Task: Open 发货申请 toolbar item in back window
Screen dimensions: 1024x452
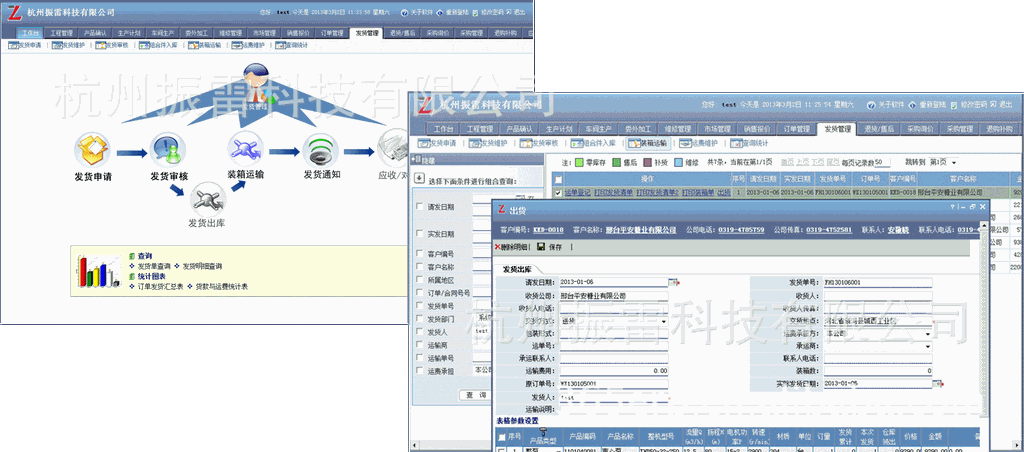Action: (x=25, y=46)
